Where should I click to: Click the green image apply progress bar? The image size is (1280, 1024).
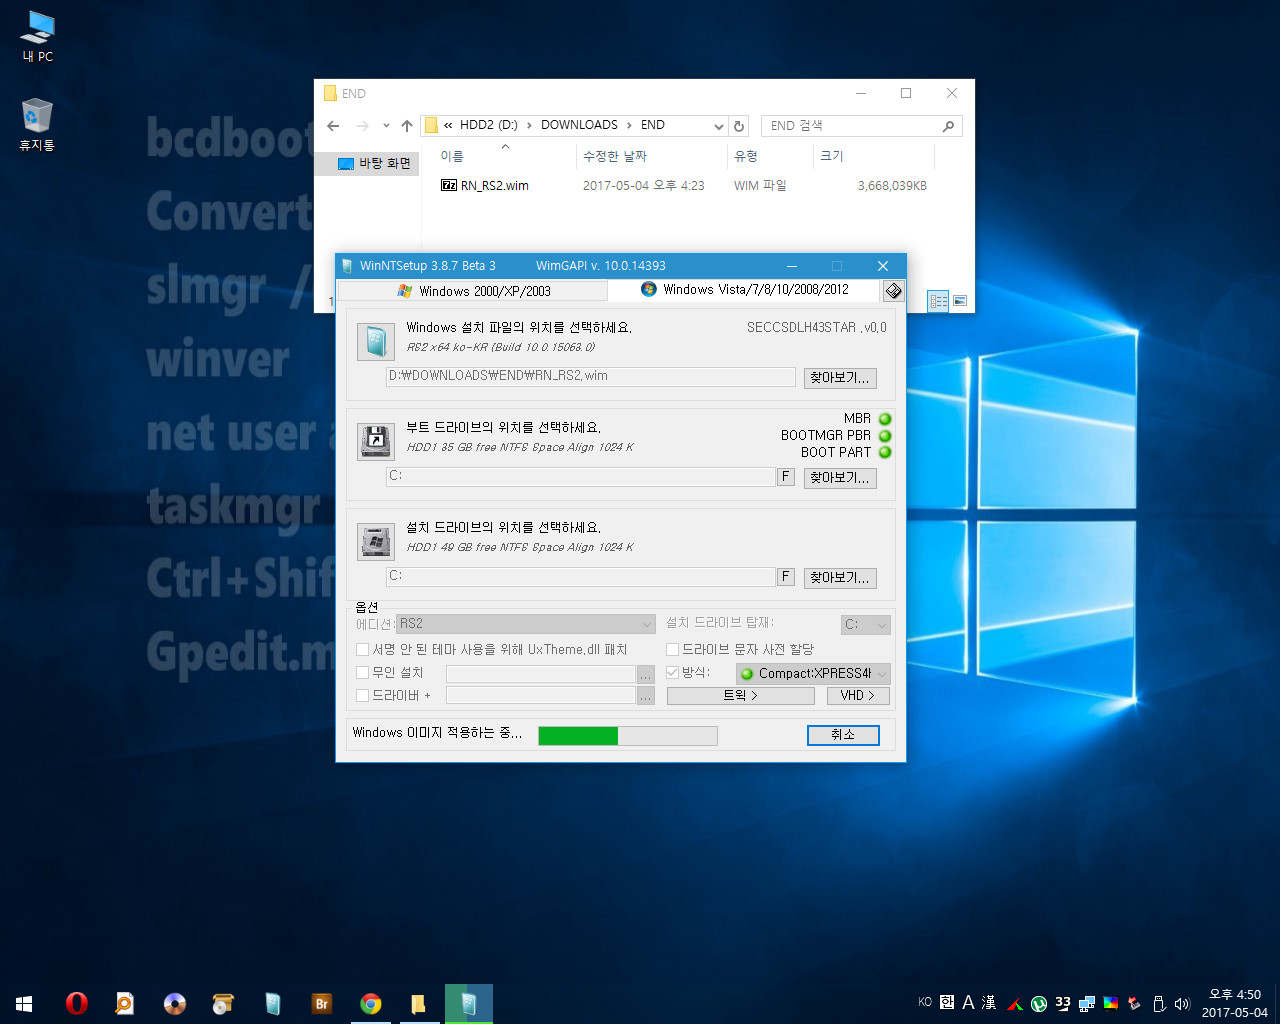(x=627, y=736)
